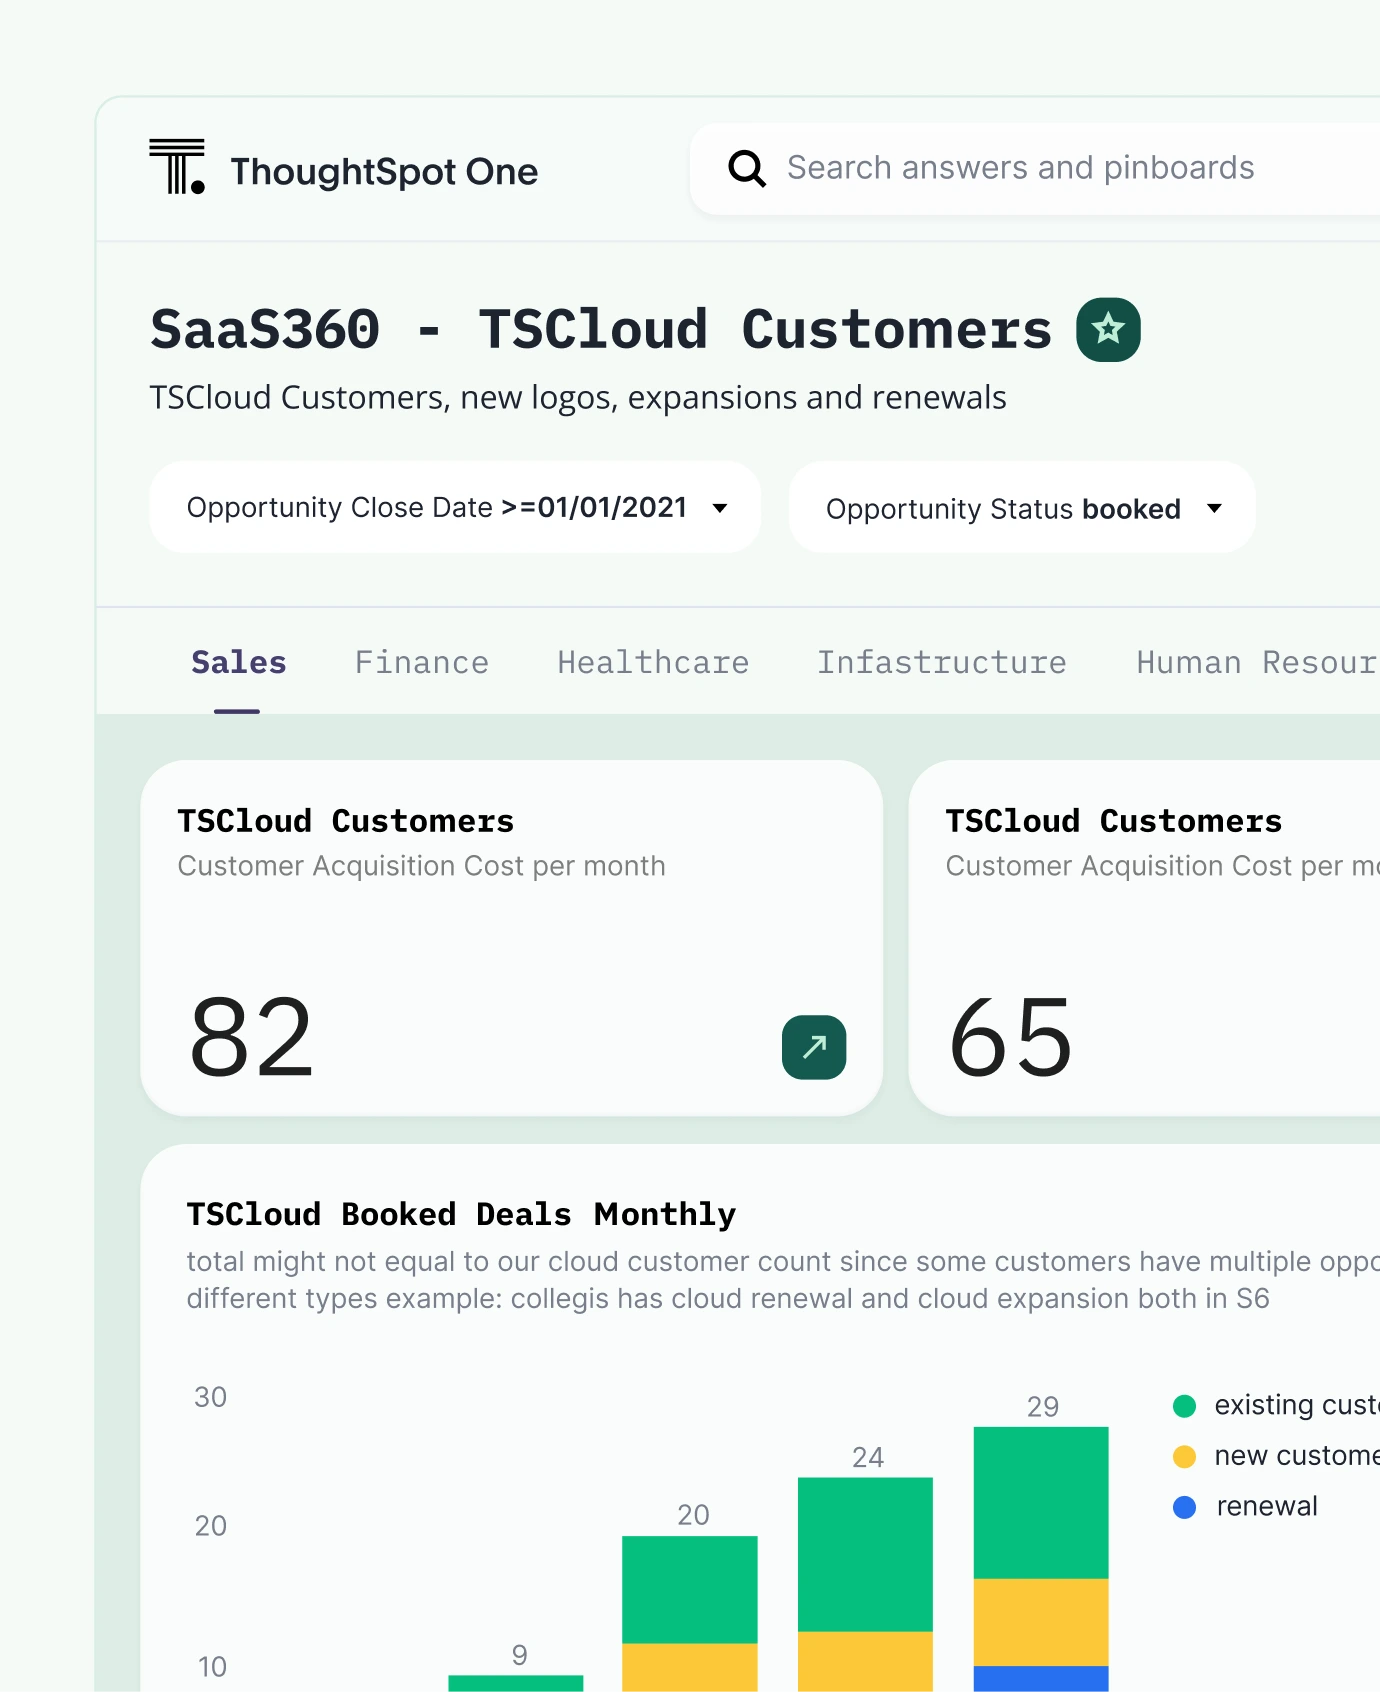Expand Opportunity Status dropdown arrow
The height and width of the screenshot is (1692, 1380).
coord(1214,508)
